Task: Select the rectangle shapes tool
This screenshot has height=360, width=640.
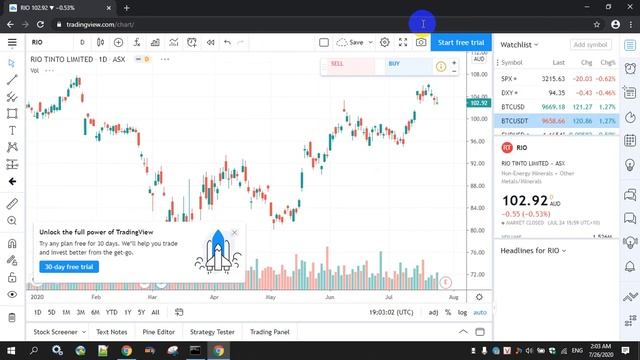Action: pyautogui.click(x=12, y=113)
